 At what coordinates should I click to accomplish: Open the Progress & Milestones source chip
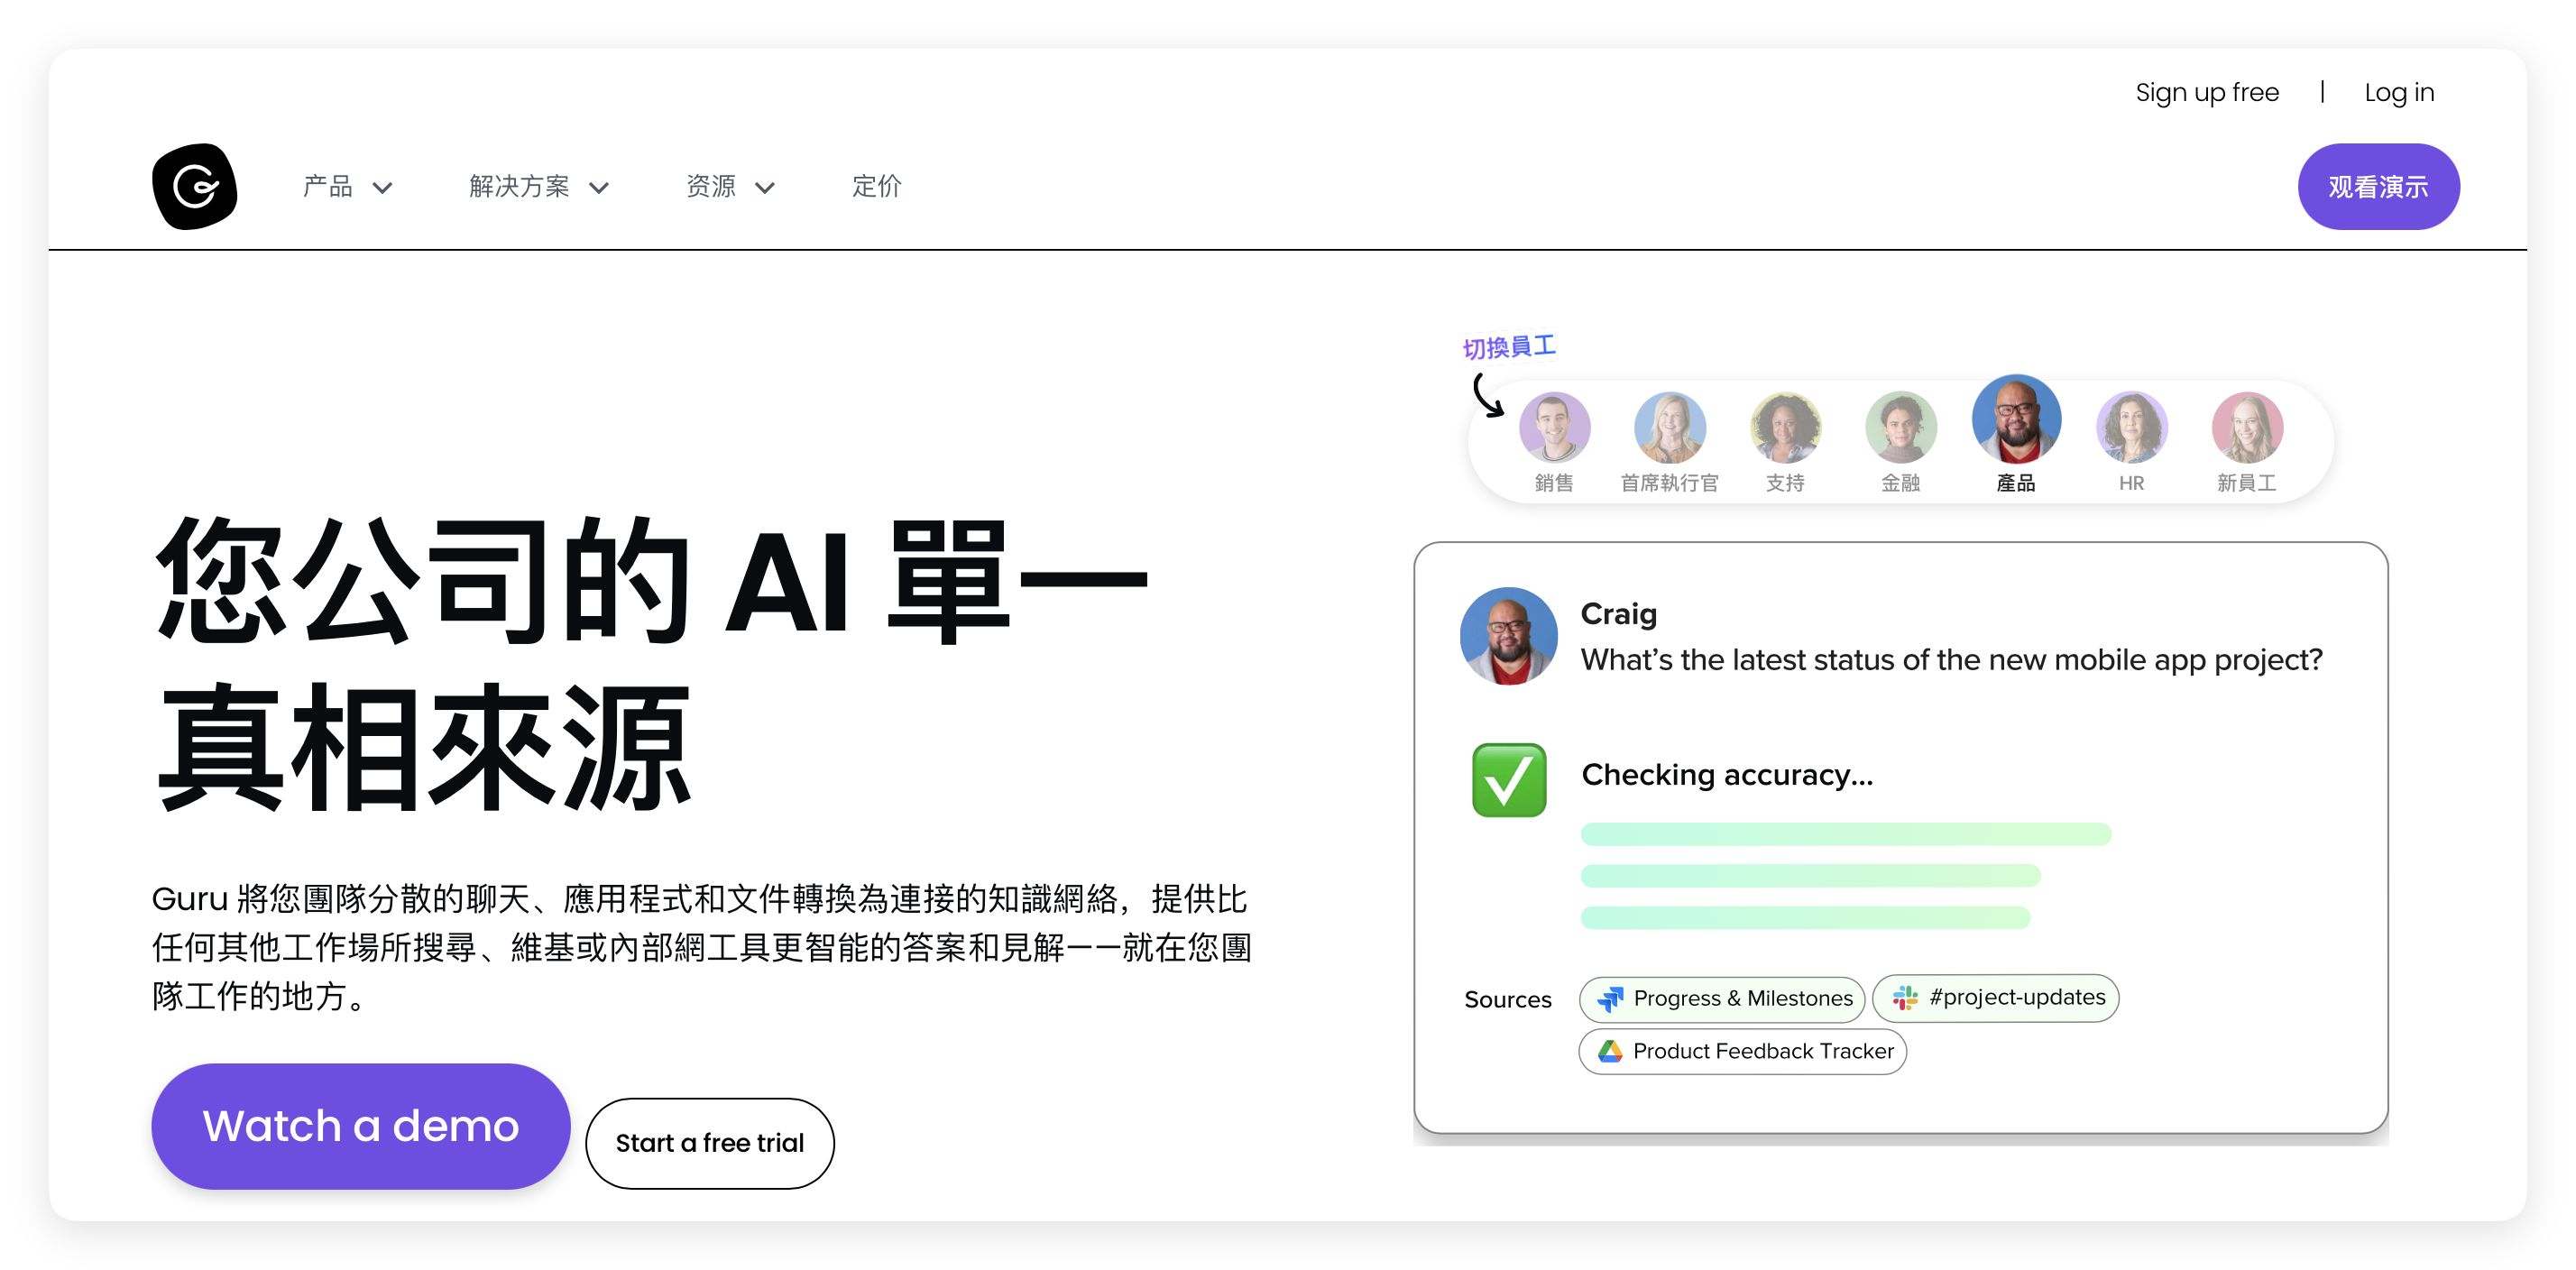point(1722,998)
